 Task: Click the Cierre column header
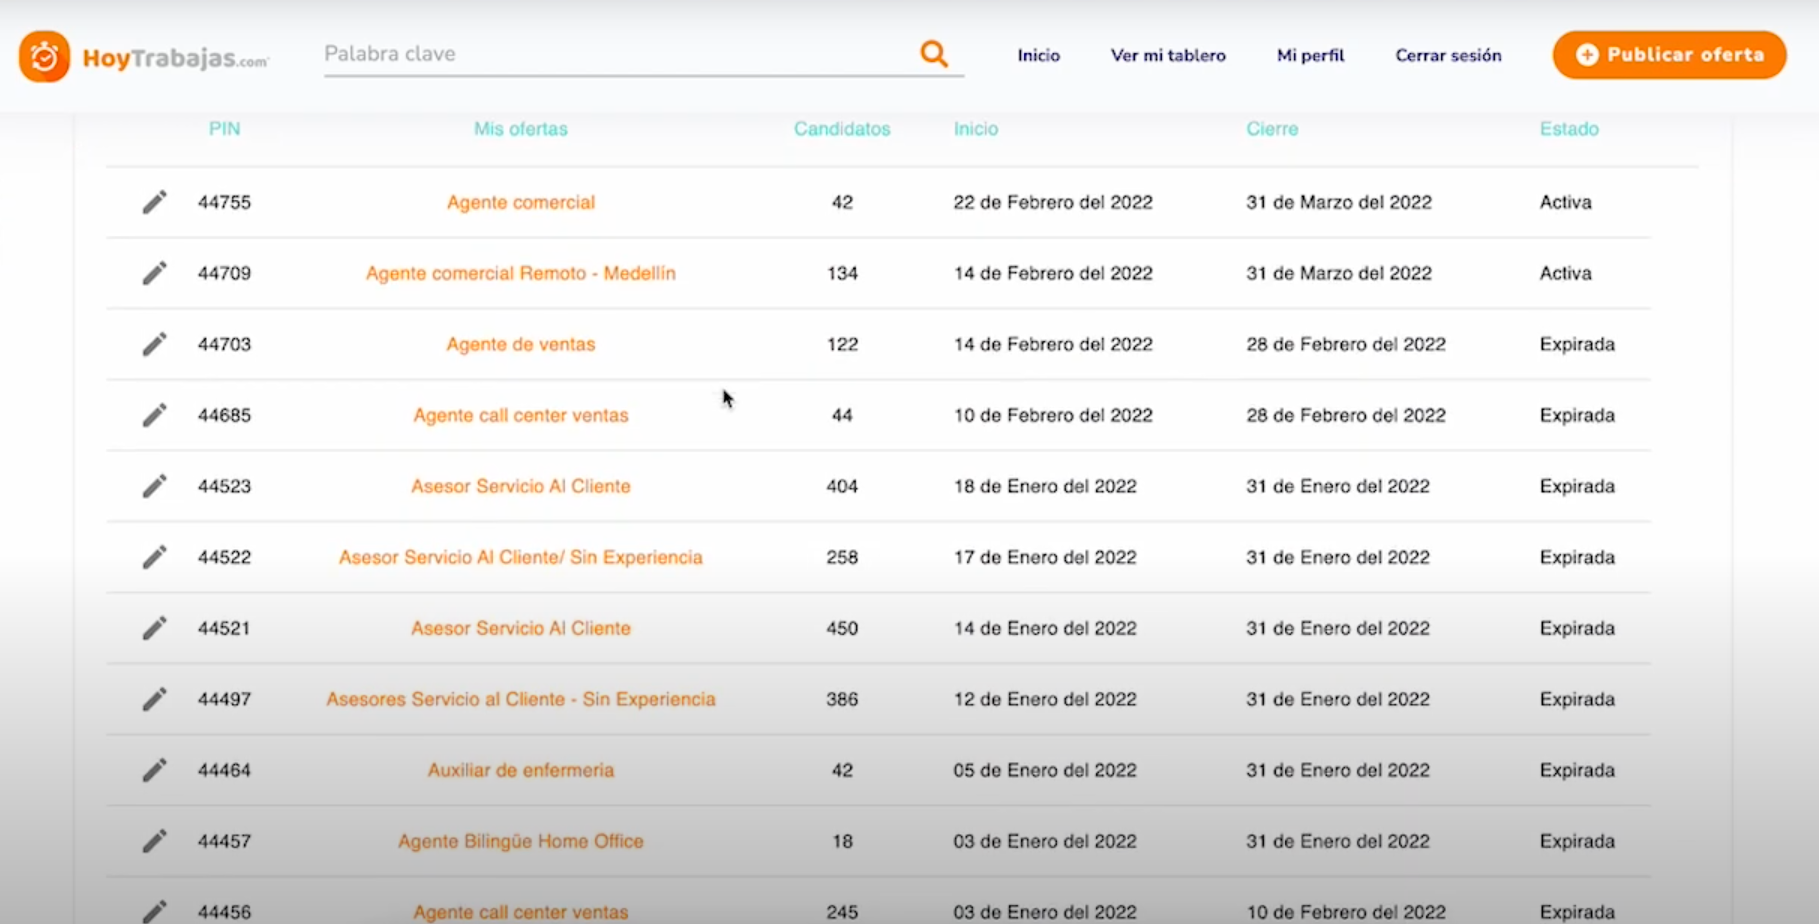[1272, 129]
